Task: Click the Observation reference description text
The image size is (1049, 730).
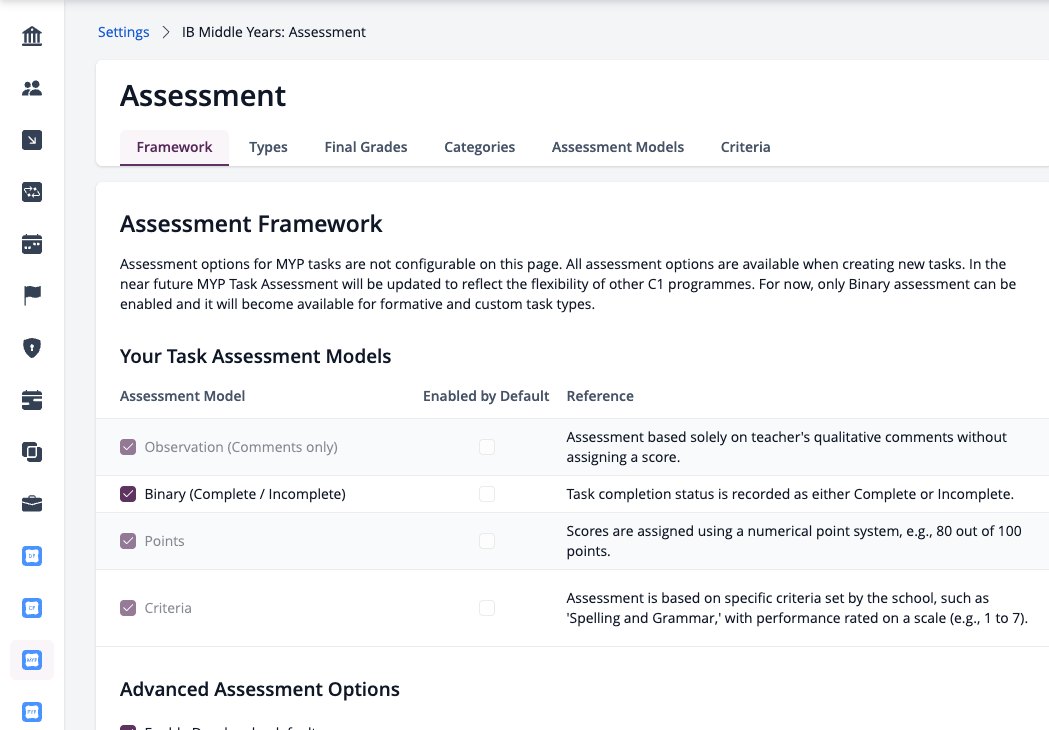Action: tap(787, 447)
